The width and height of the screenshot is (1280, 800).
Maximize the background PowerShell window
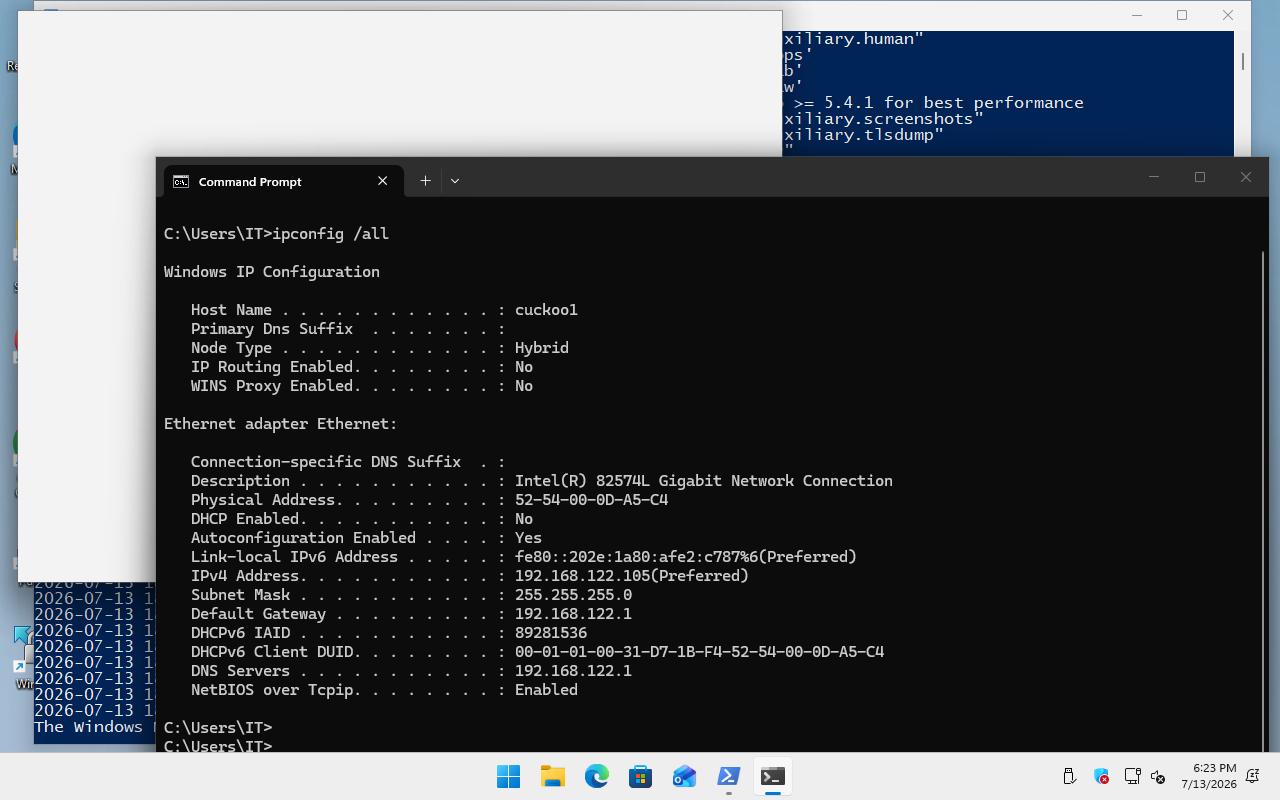[1182, 15]
